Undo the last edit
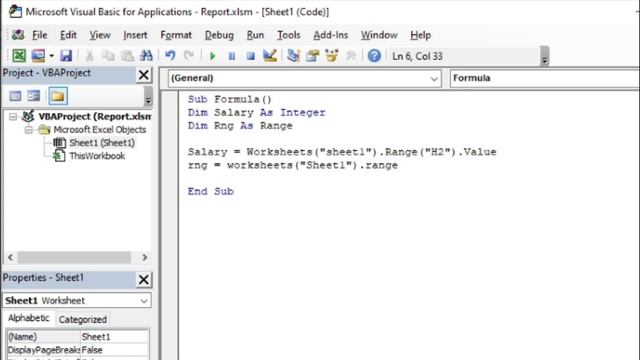The width and height of the screenshot is (640, 360). [x=170, y=56]
